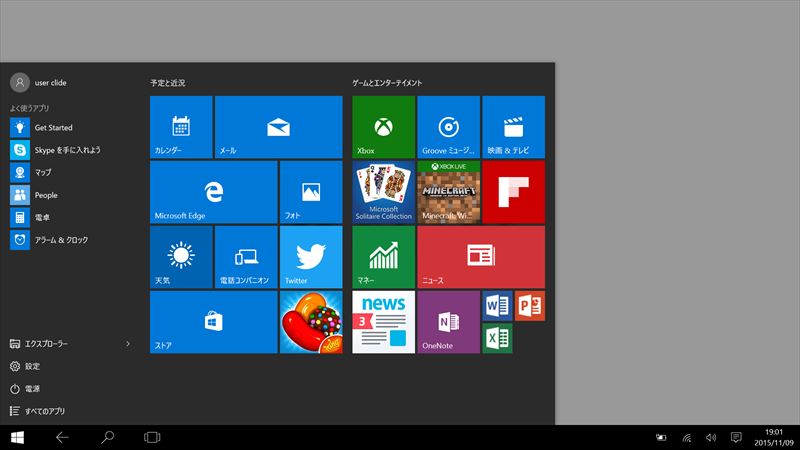Screen dimensions: 800x450
Task: Open the Weather tile
Action: (181, 257)
